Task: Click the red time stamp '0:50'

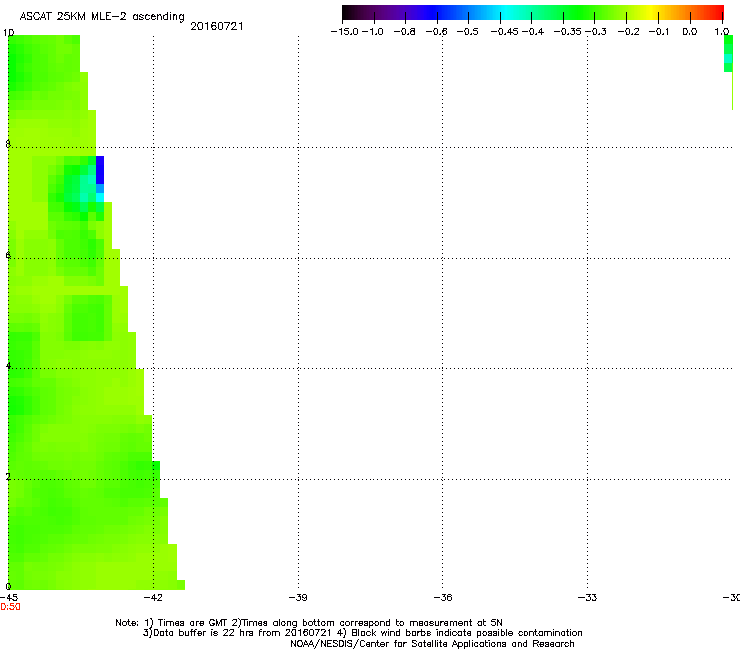Action: tap(10, 607)
